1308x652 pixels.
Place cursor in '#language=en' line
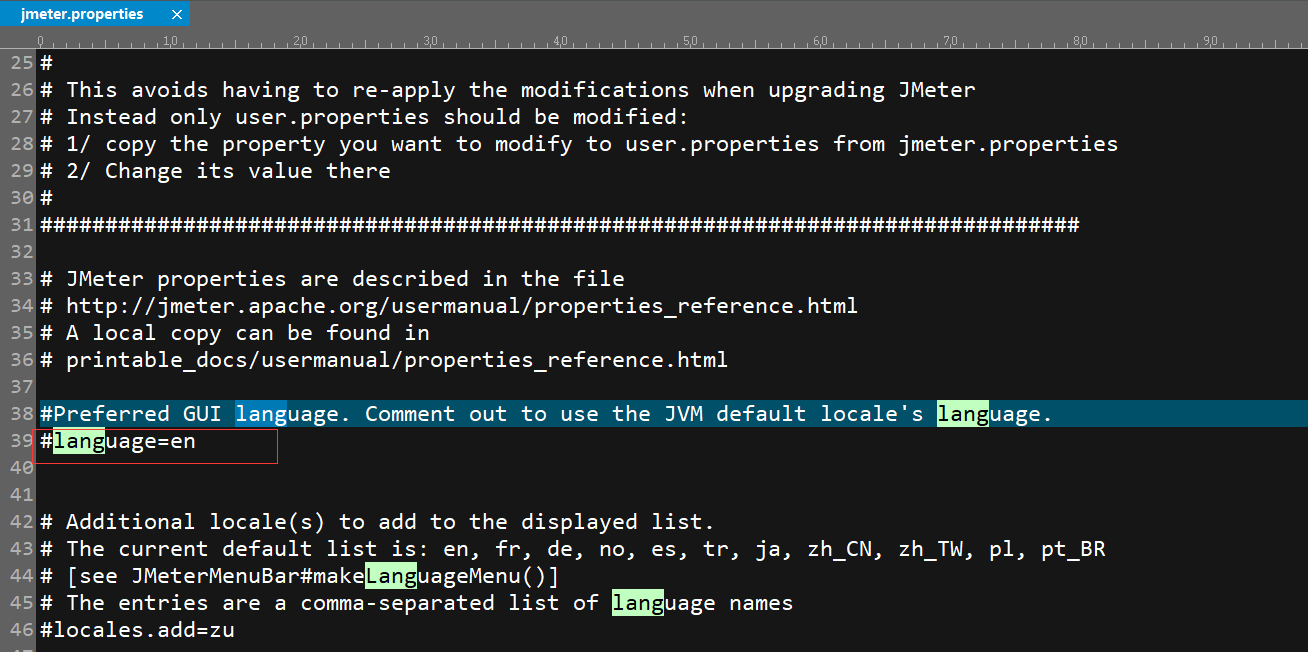click(x=118, y=441)
